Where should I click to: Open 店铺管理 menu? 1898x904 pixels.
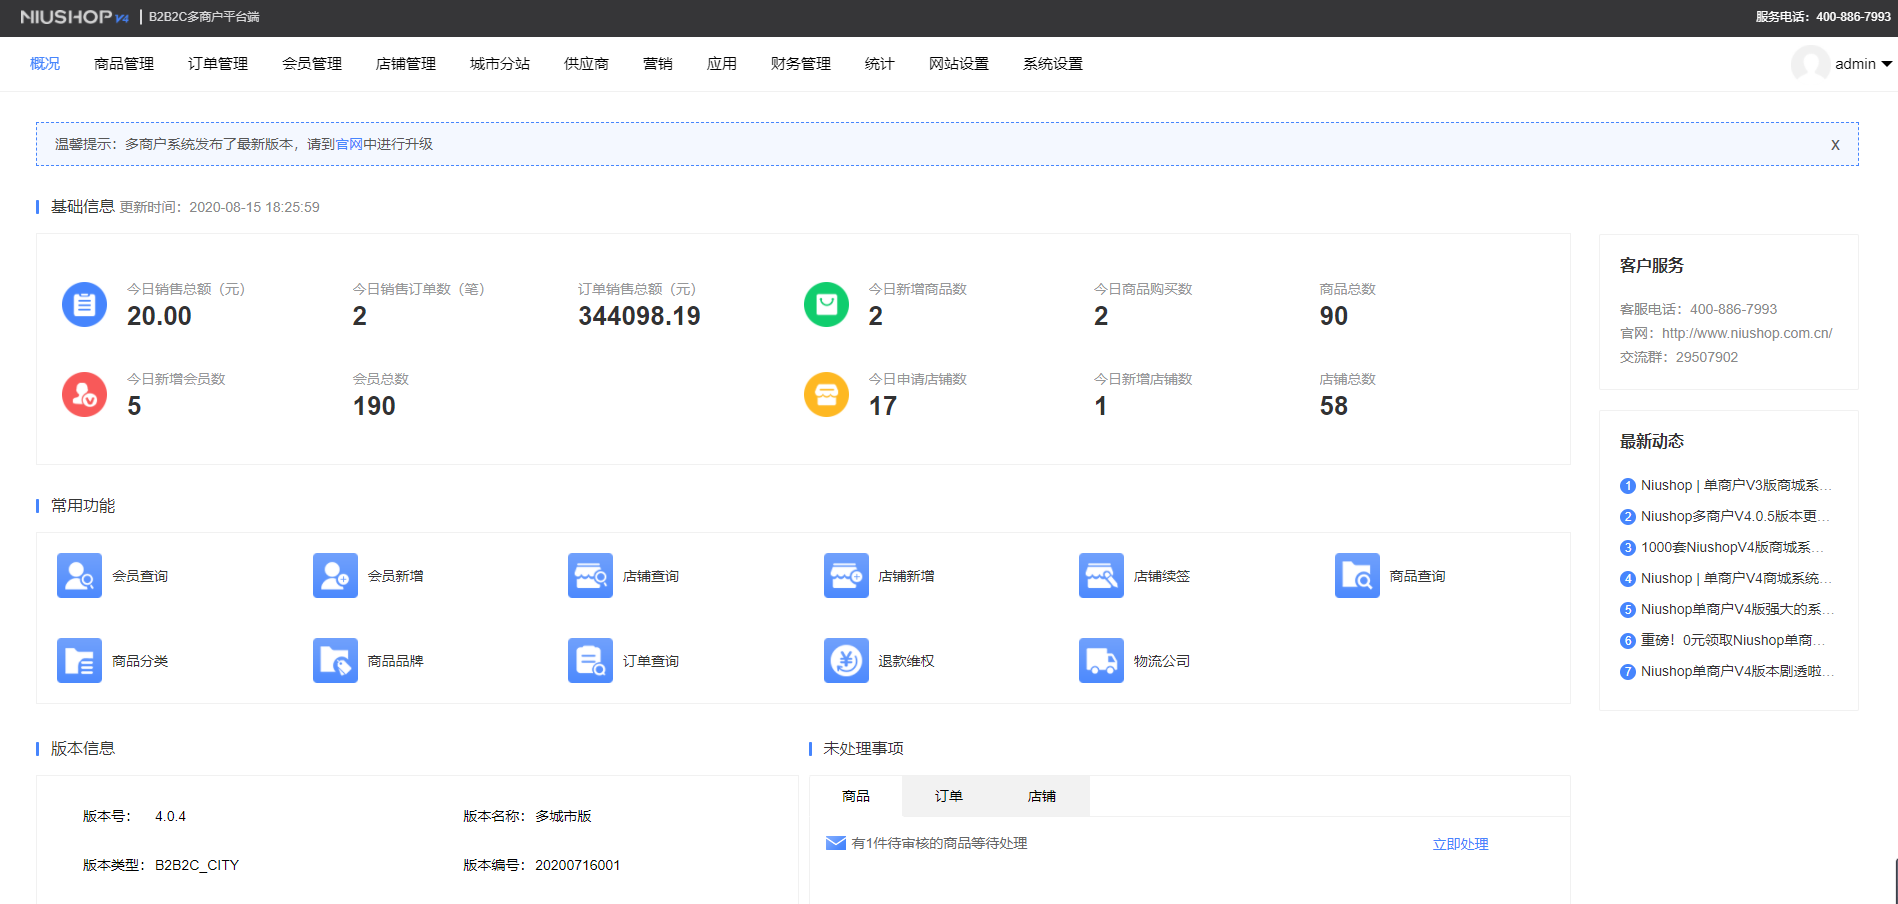point(406,64)
